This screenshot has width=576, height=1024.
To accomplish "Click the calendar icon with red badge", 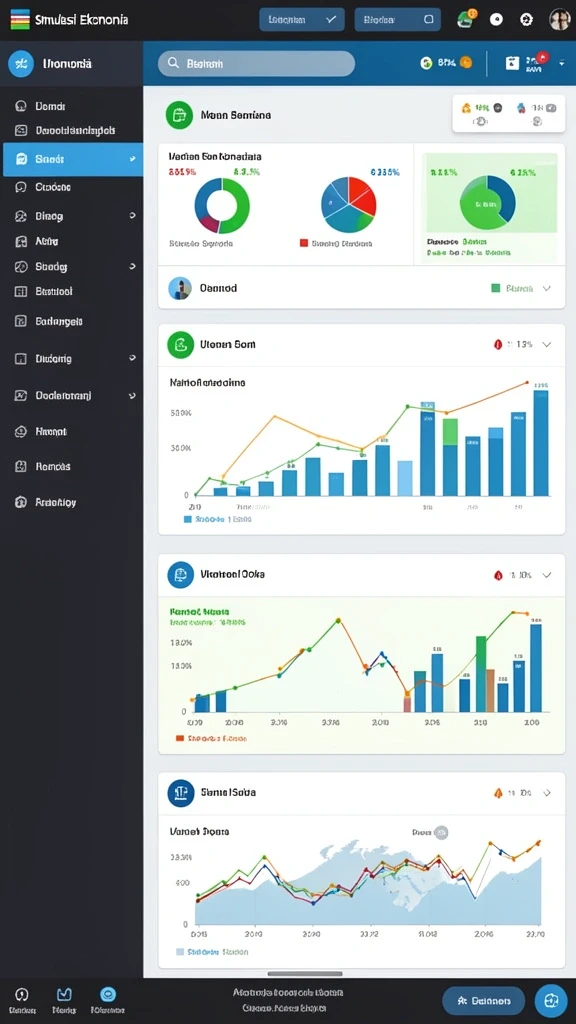I will tap(512, 63).
